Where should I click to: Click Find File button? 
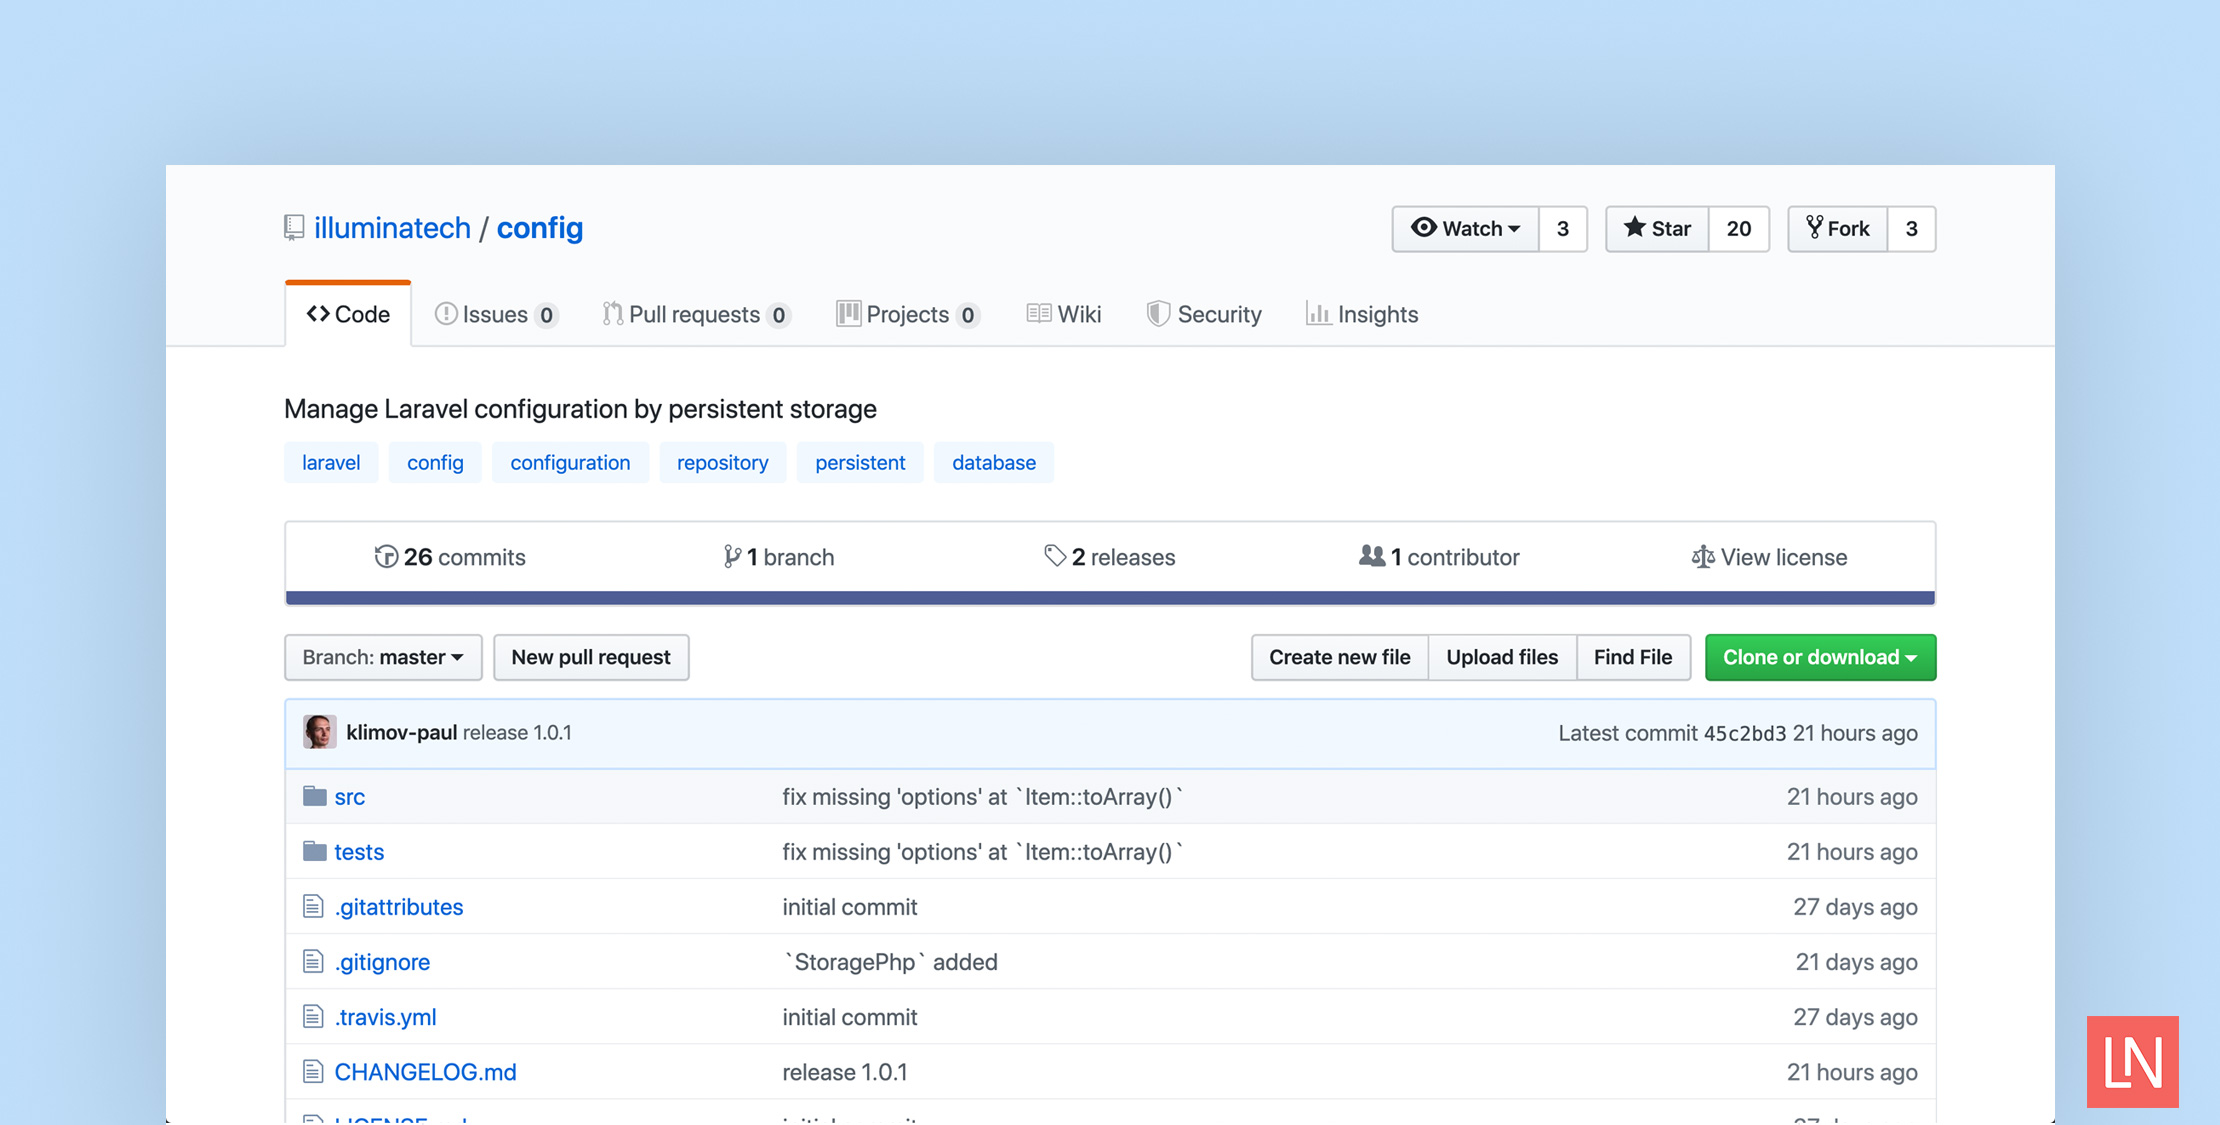tap(1633, 657)
